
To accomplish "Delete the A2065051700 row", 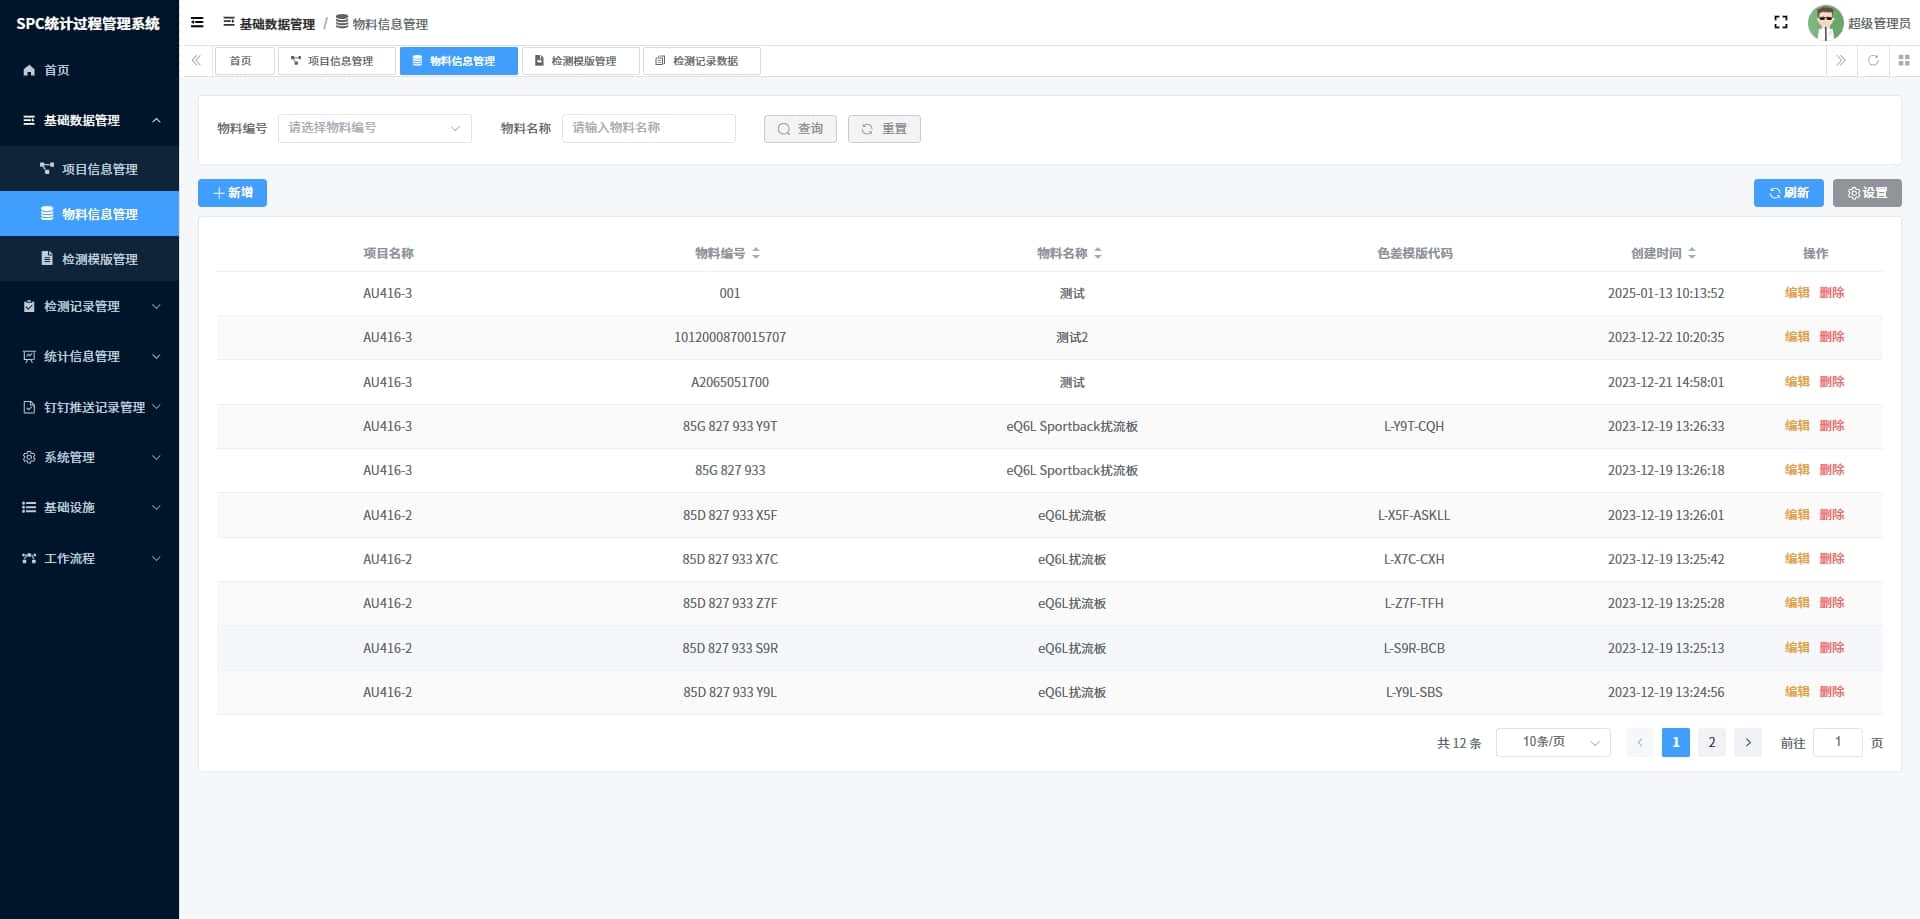I will (x=1832, y=382).
